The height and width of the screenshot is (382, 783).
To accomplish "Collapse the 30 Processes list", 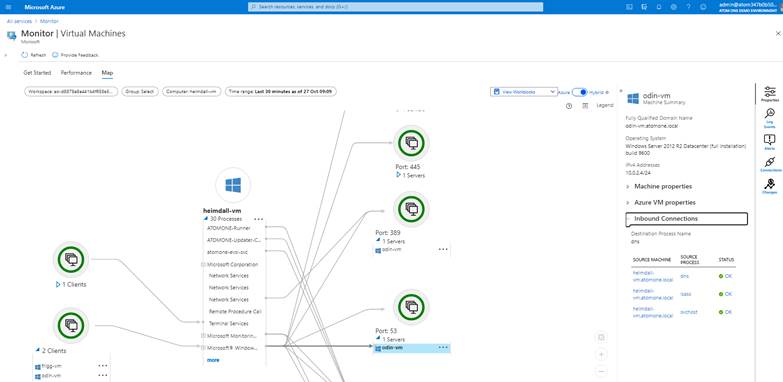I will pos(206,219).
